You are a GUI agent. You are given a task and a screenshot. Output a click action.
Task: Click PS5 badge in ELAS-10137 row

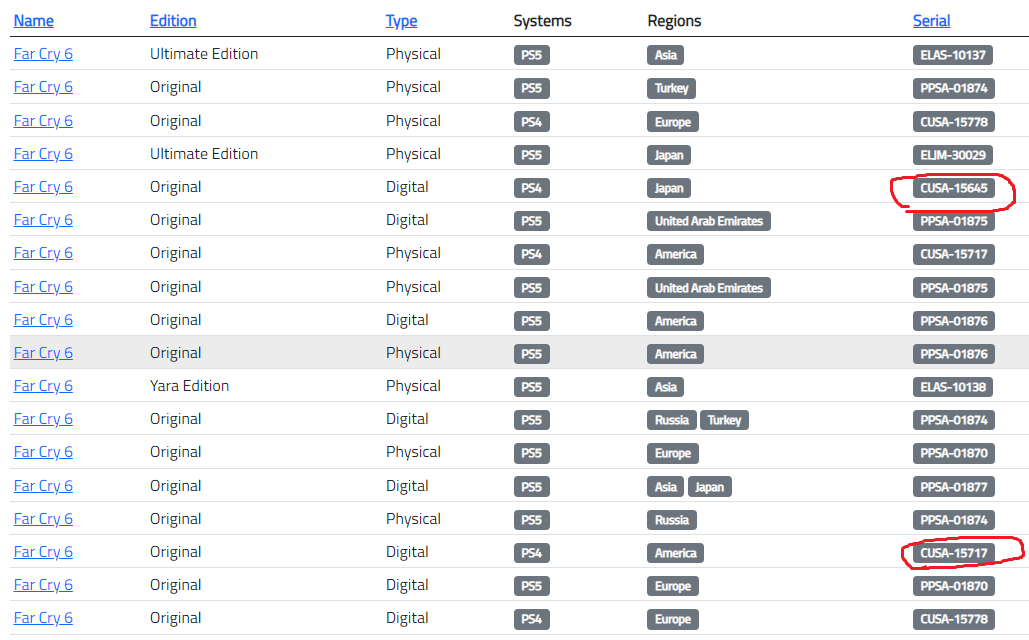(532, 55)
